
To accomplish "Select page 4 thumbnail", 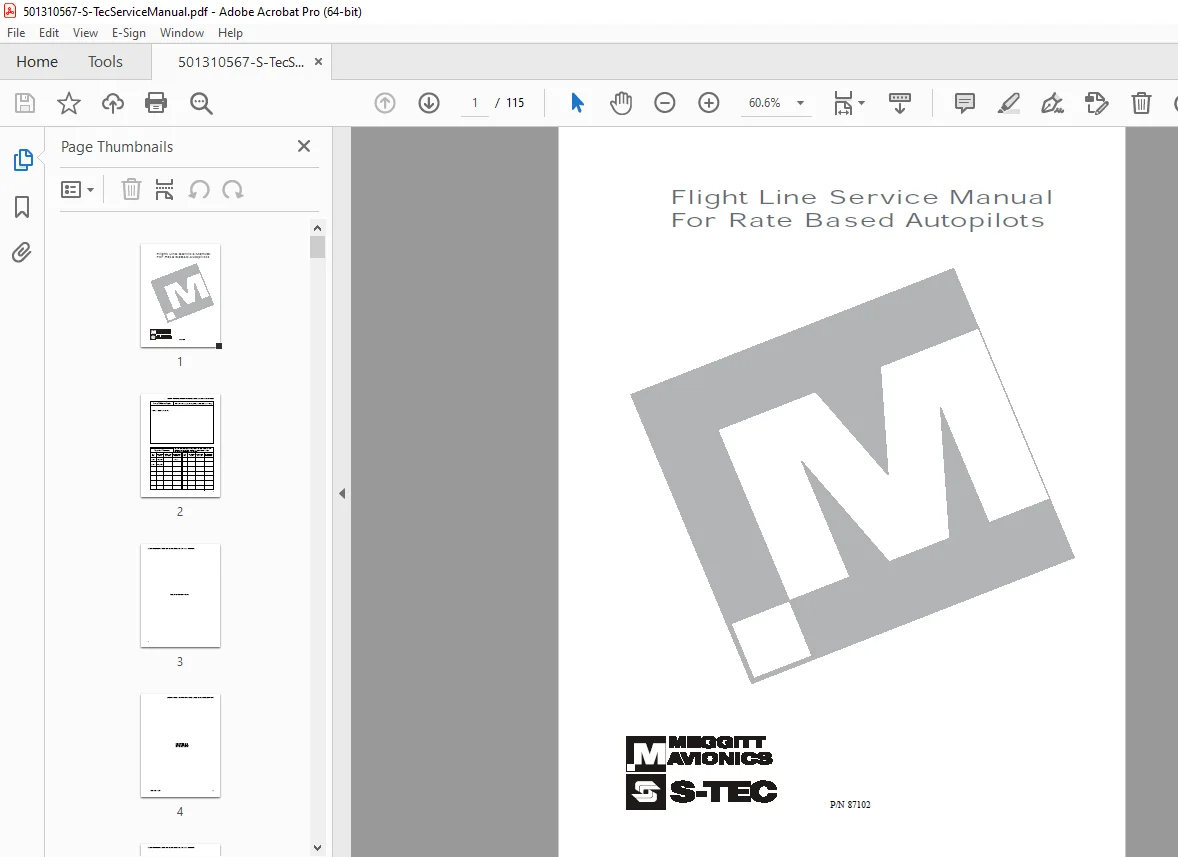I will point(180,745).
